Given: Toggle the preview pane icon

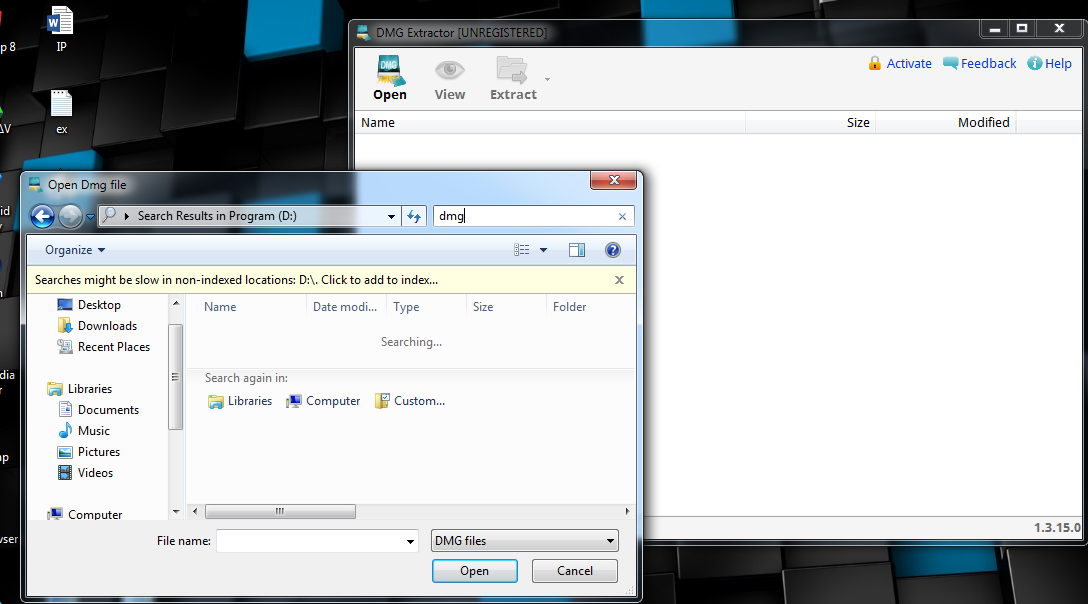Looking at the screenshot, I should coord(577,250).
